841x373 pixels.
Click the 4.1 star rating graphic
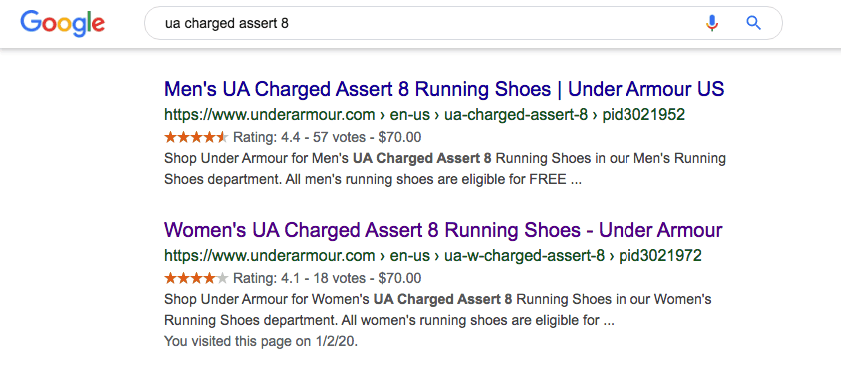point(196,278)
